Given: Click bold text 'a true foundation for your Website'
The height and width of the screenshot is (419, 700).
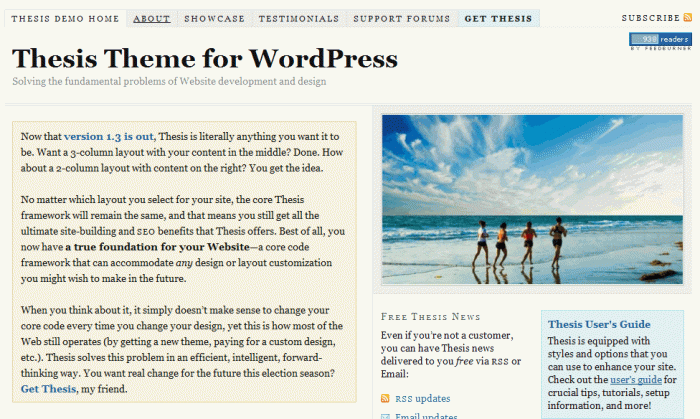Looking at the screenshot, I should pos(158,247).
